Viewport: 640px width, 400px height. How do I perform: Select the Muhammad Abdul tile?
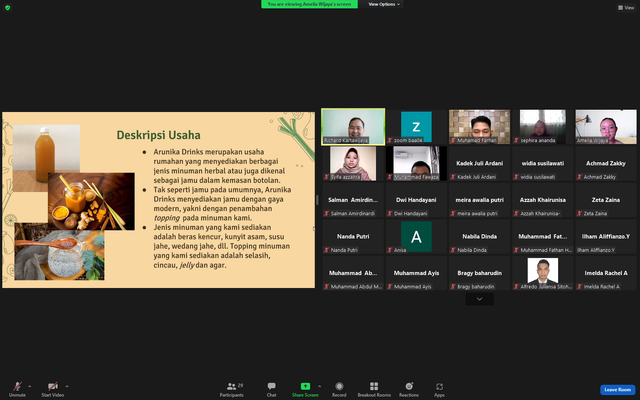tap(353, 273)
